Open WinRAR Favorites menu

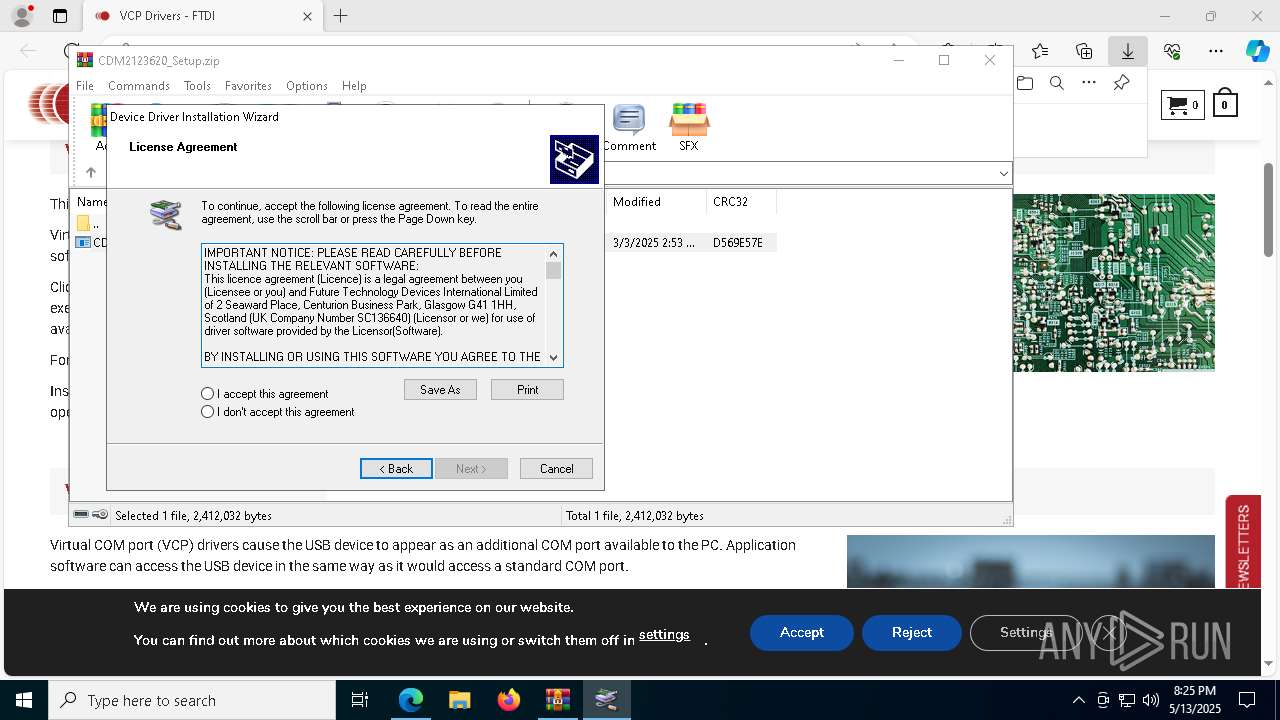[248, 86]
